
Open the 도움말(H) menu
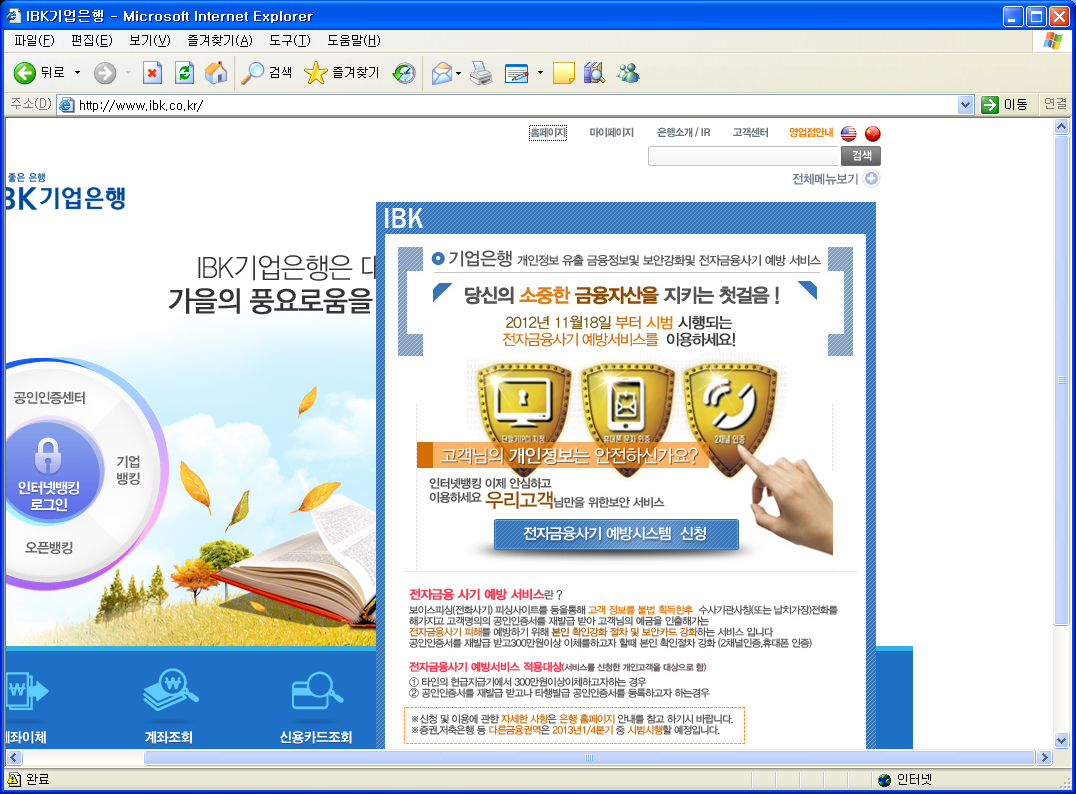point(353,40)
